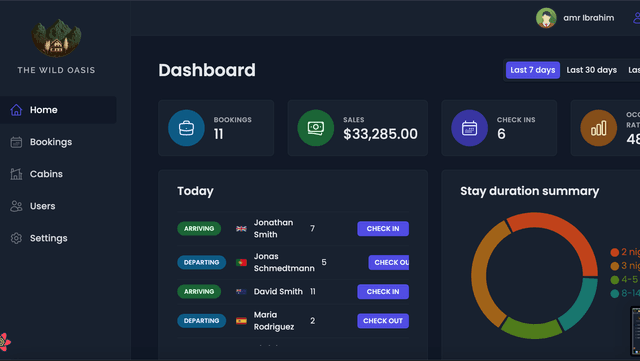Check out Maria Rodriguez
Viewport: 640px width, 361px height.
(383, 321)
